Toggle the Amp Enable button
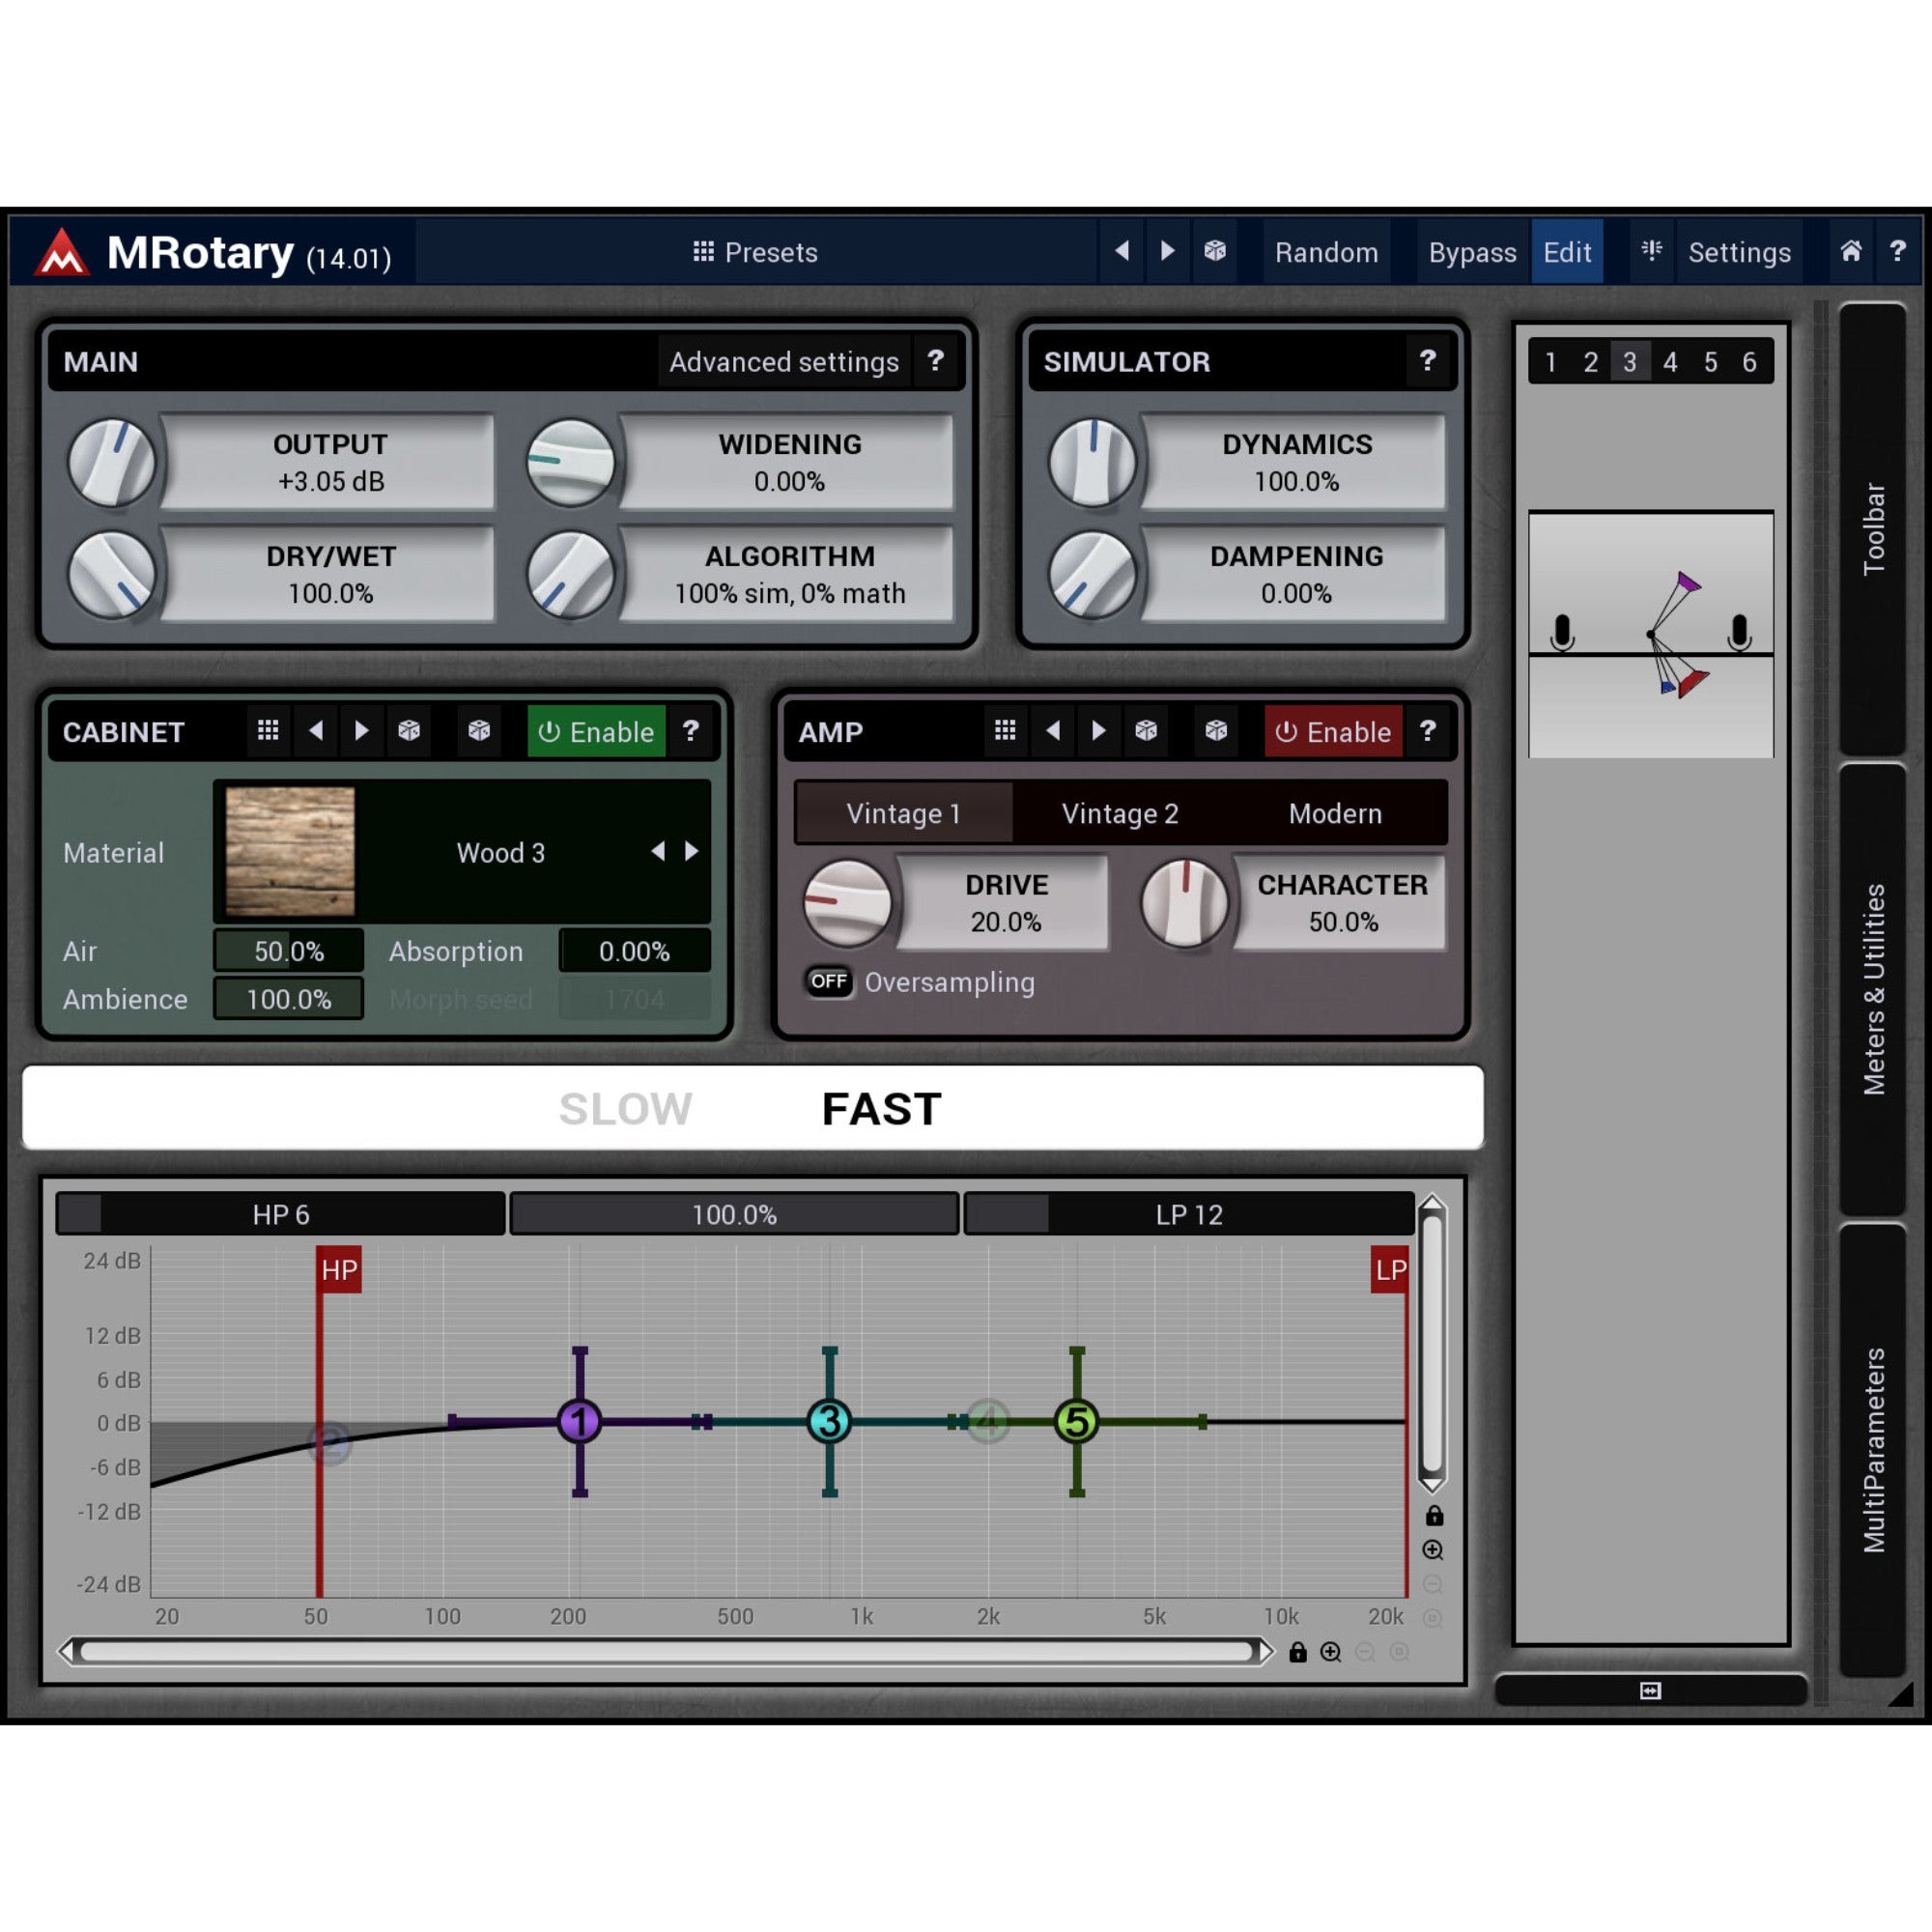The height and width of the screenshot is (1932, 1932). pos(1333,732)
